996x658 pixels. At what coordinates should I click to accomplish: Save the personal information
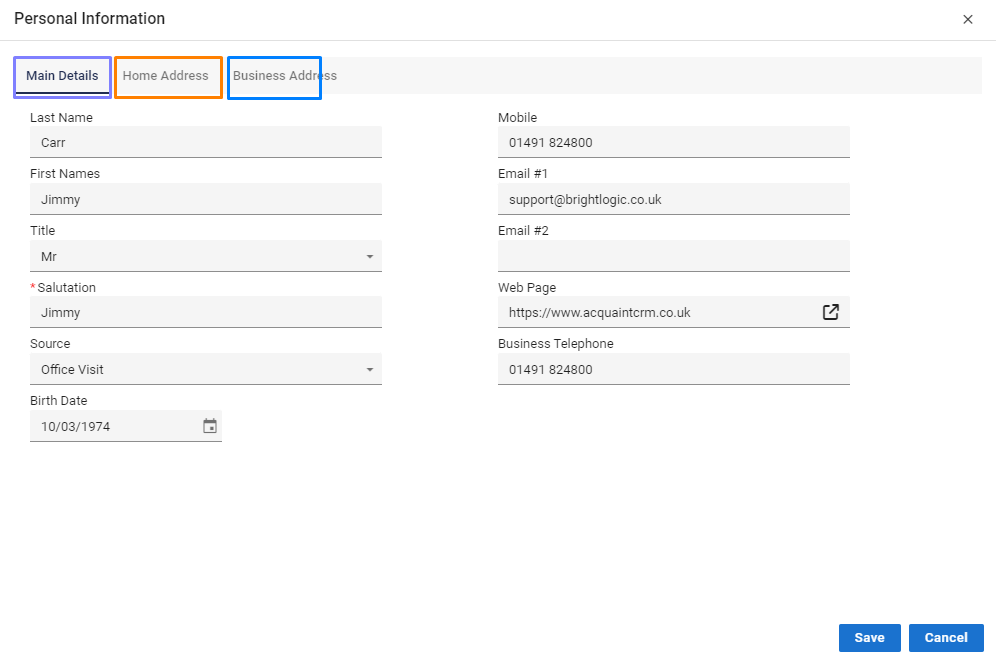tap(870, 638)
